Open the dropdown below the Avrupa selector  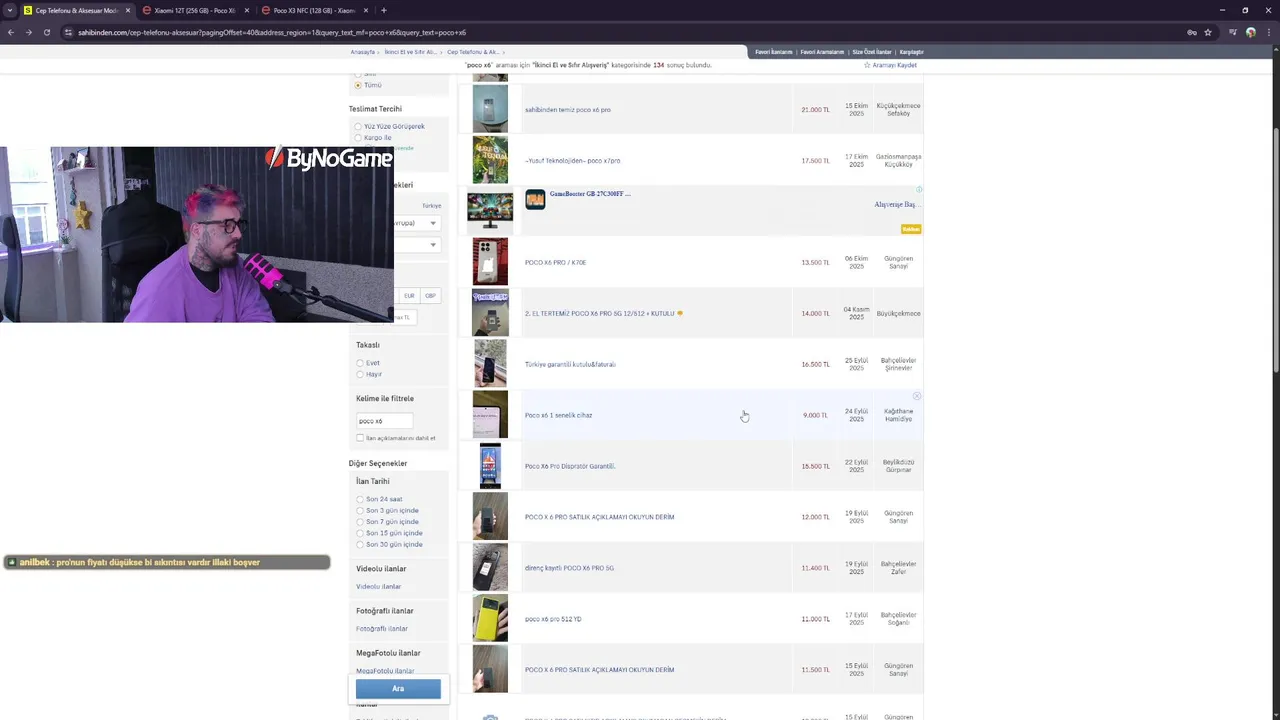[x=416, y=245]
